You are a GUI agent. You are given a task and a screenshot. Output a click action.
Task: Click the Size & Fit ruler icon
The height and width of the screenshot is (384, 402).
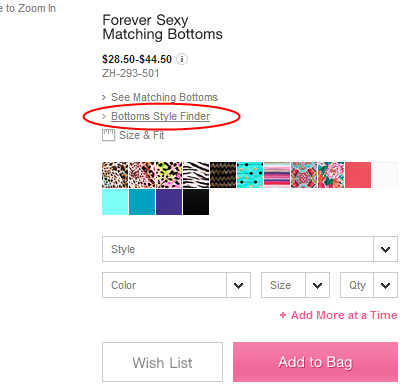point(108,135)
